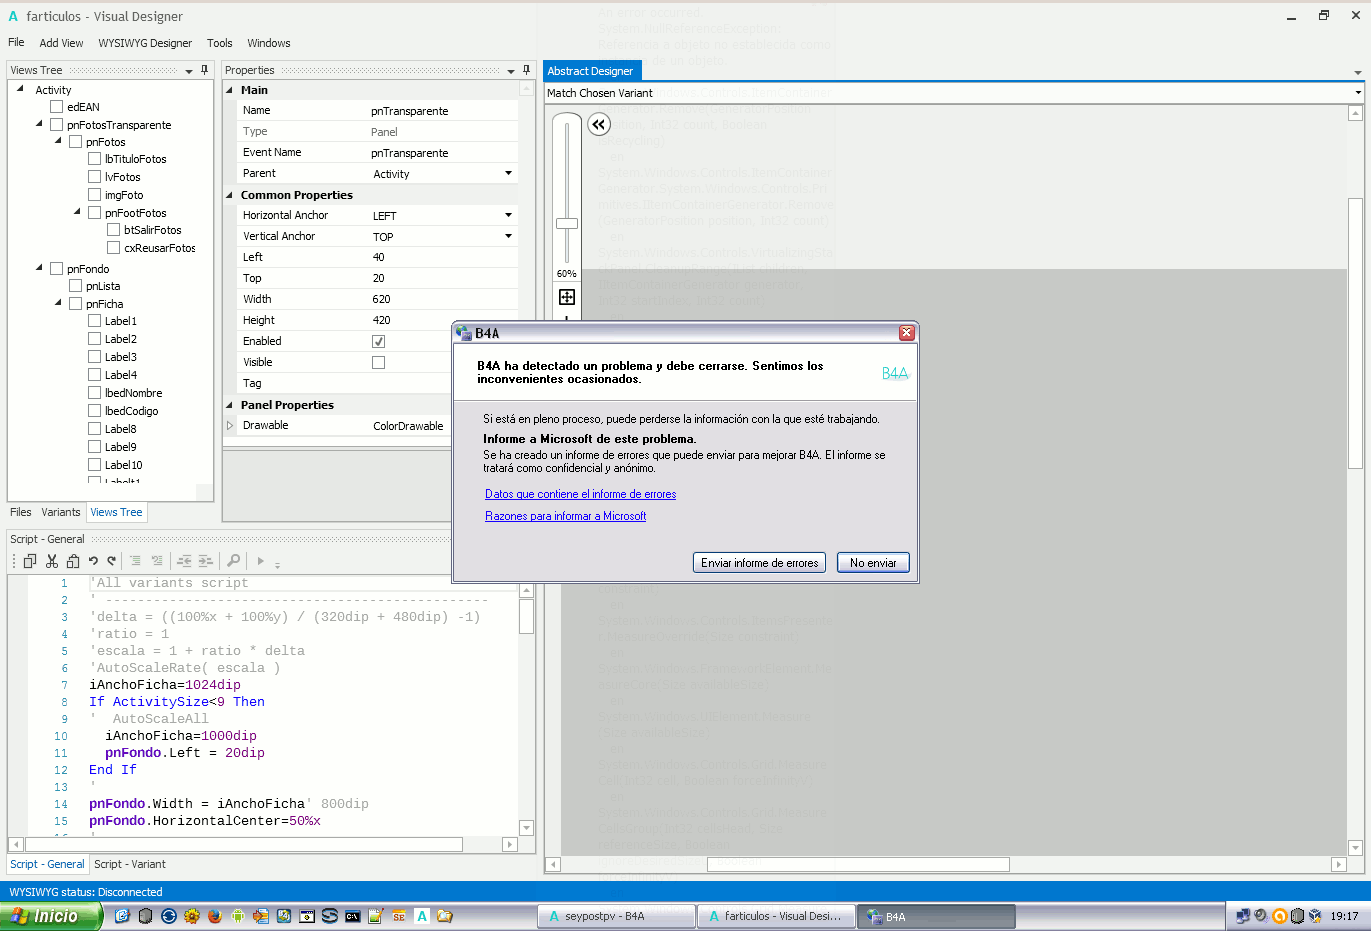Click the Left value field showing 40
Screen dimensions: 1371x931
coord(443,257)
